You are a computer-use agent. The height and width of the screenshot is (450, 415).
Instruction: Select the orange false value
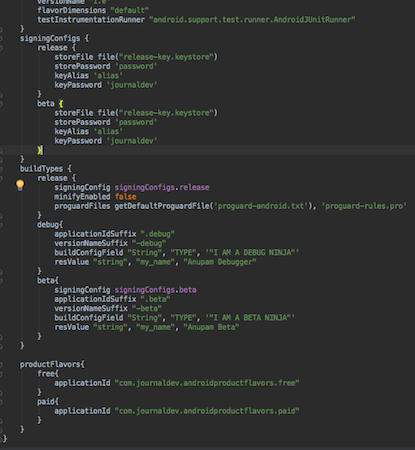(126, 197)
